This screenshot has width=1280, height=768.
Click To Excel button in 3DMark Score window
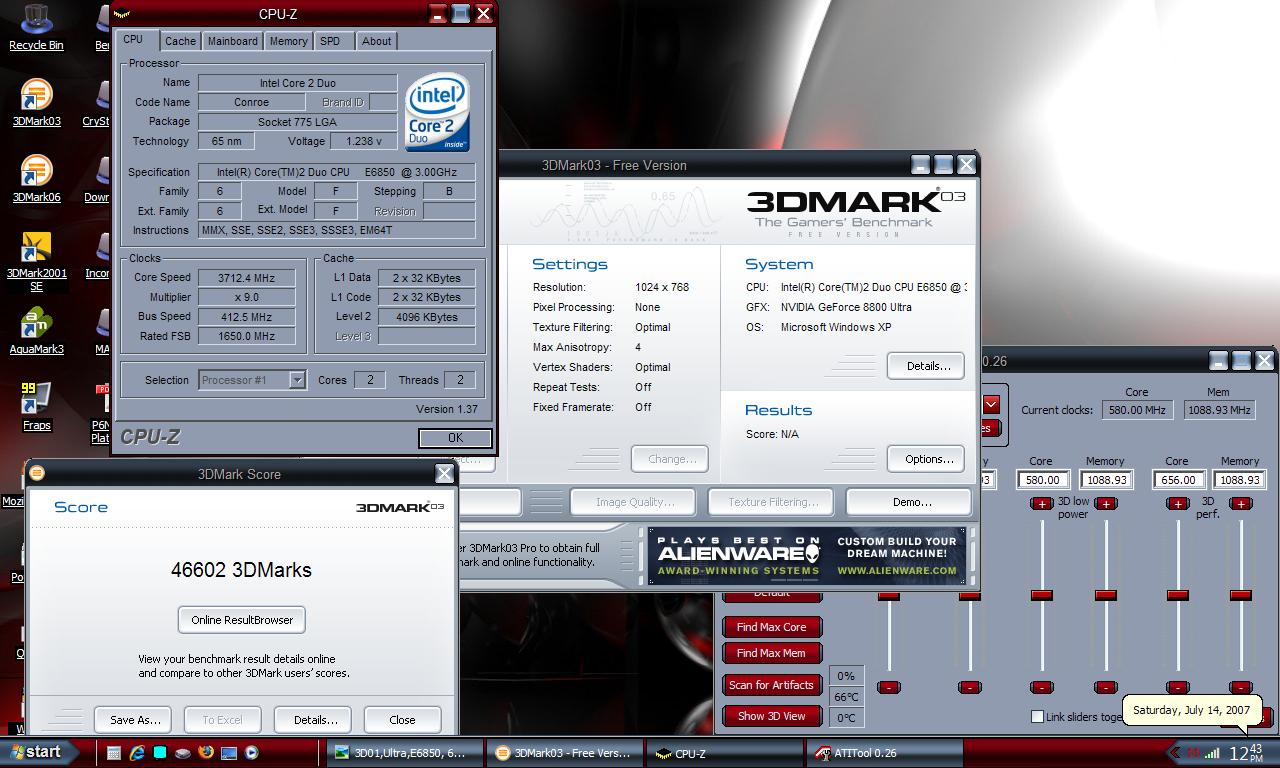[x=222, y=720]
